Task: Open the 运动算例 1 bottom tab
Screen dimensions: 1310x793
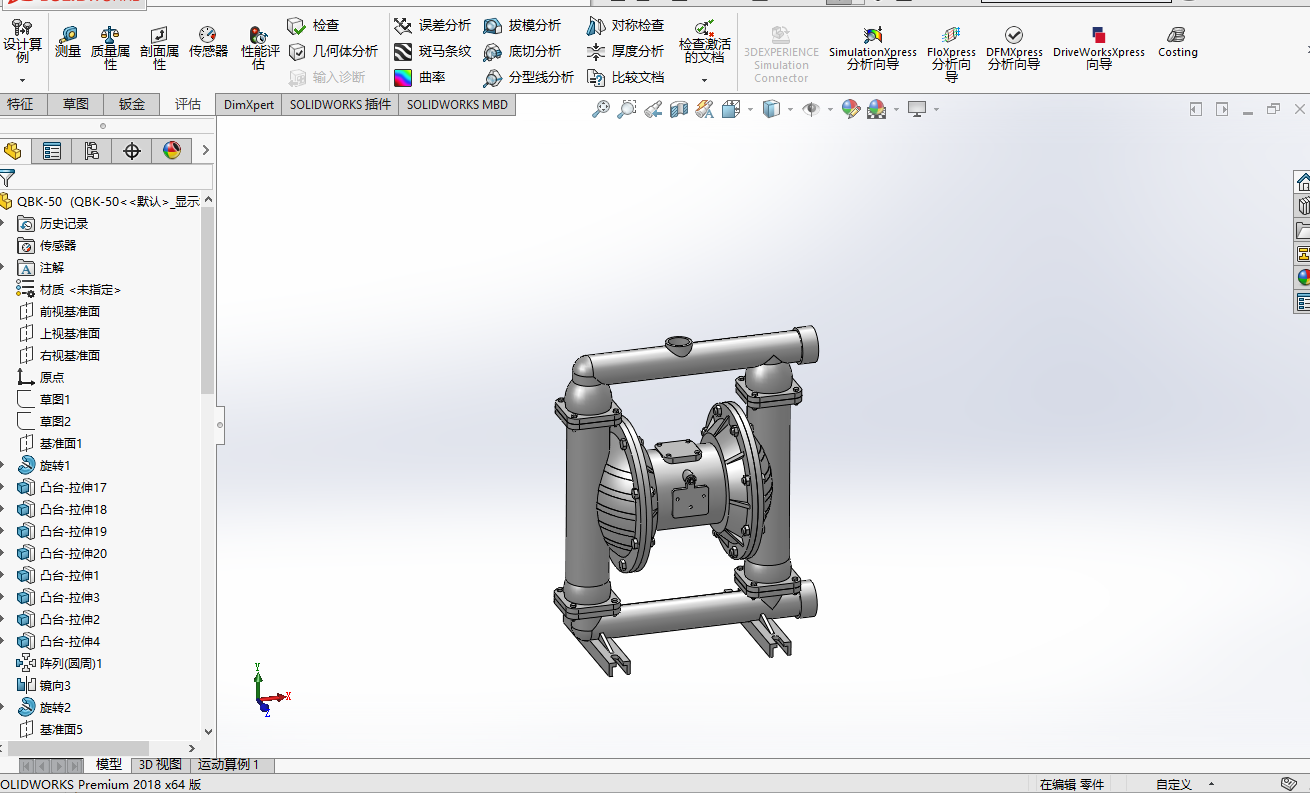Action: tap(228, 765)
